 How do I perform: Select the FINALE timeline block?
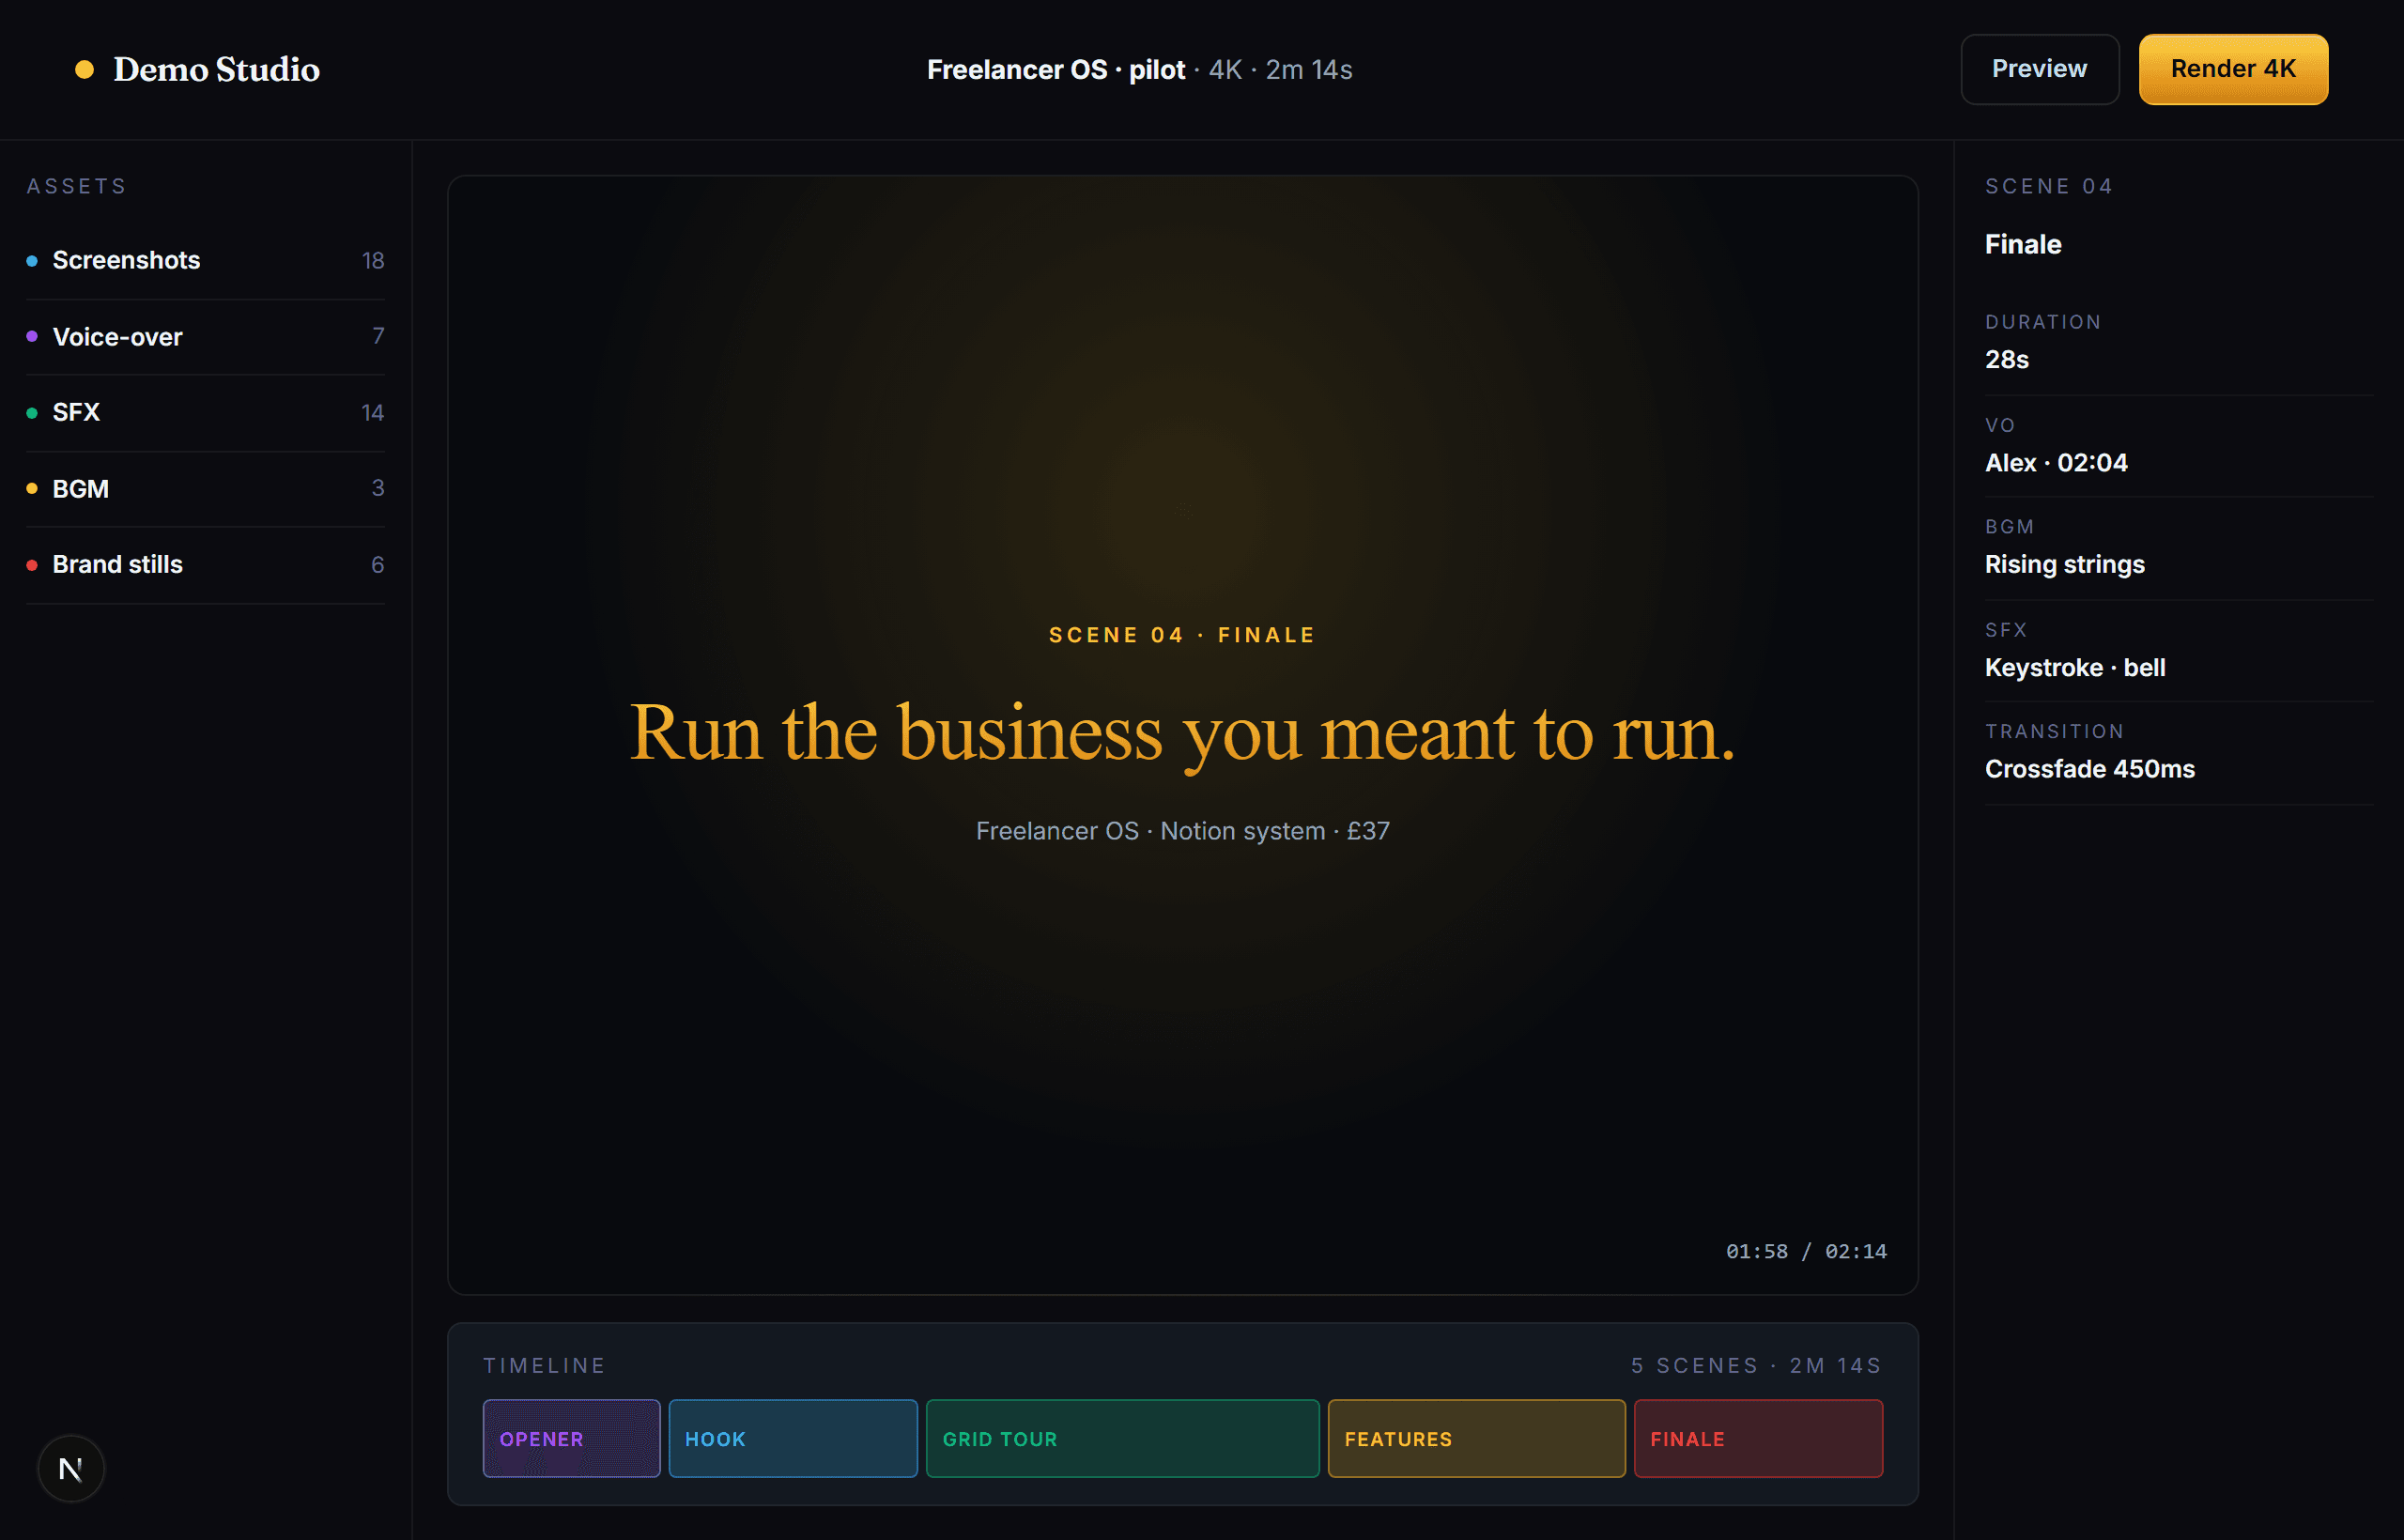[x=1758, y=1438]
